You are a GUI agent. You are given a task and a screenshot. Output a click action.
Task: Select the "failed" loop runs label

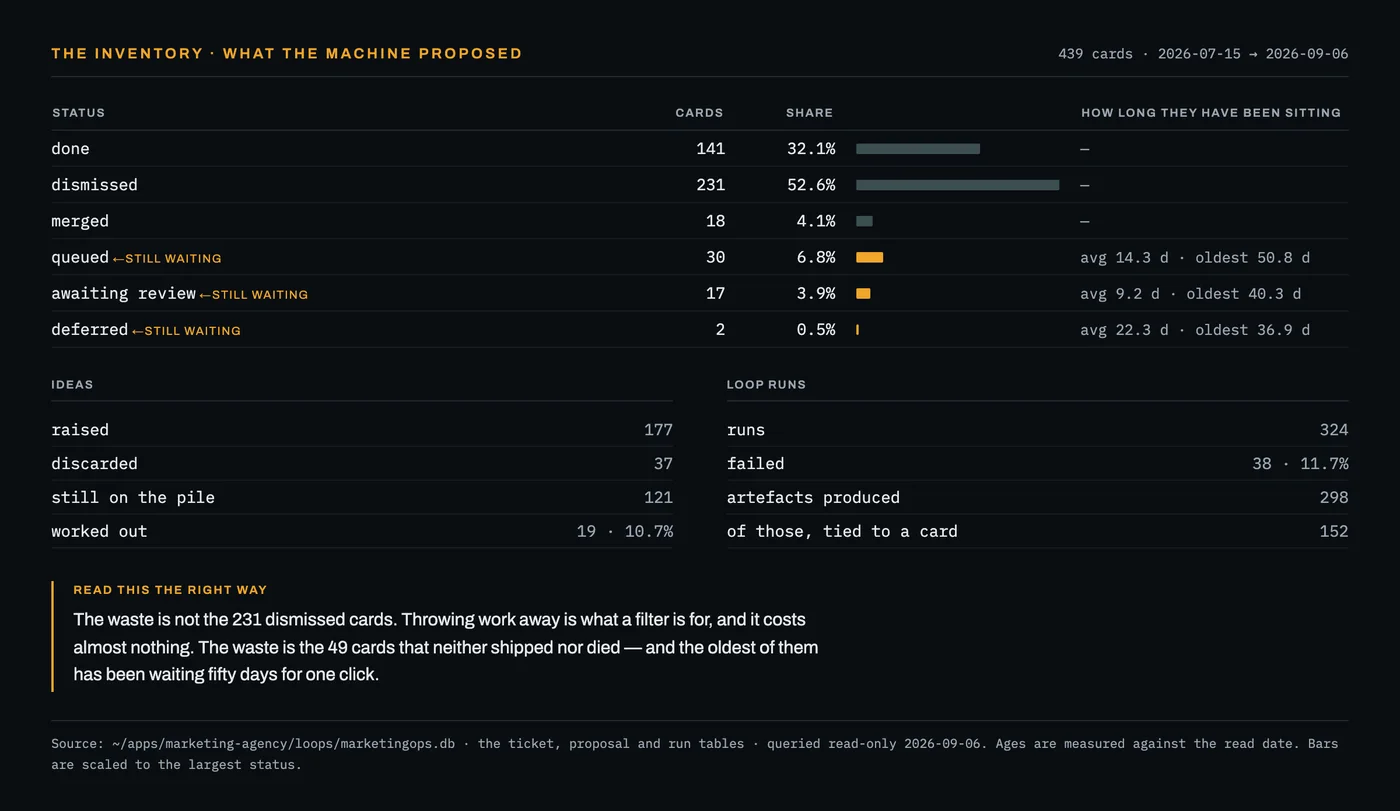pyautogui.click(x=756, y=464)
